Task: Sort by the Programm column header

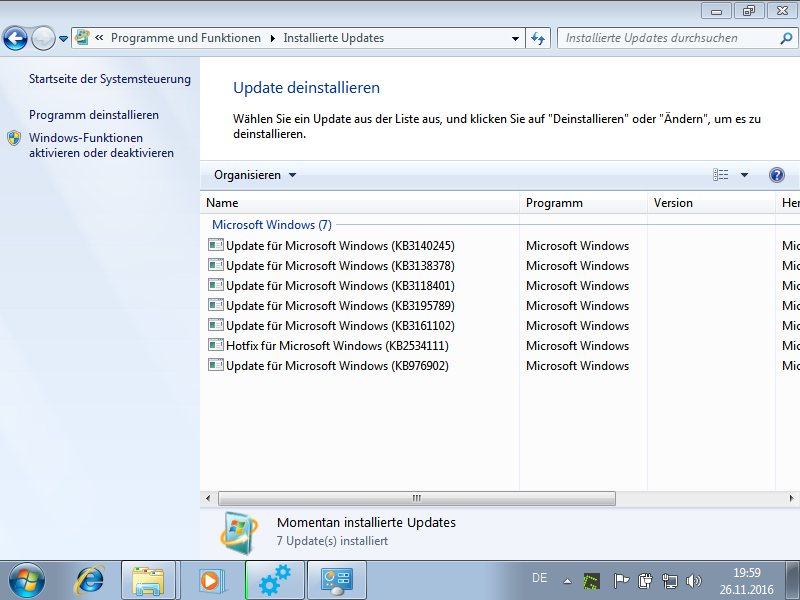Action: point(583,203)
